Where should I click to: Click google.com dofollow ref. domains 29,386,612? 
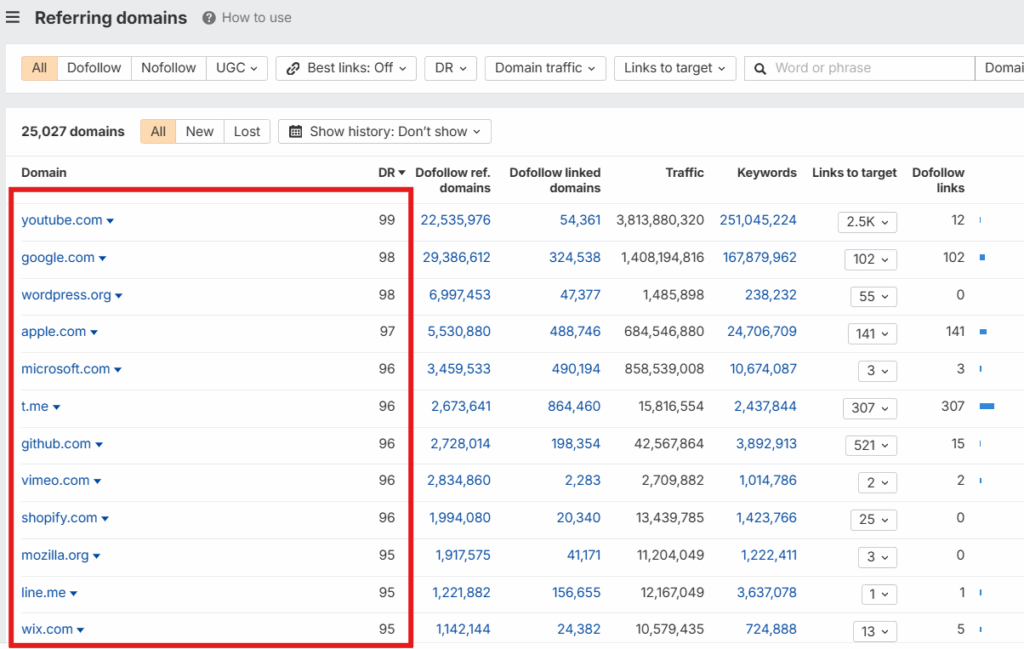coord(456,257)
